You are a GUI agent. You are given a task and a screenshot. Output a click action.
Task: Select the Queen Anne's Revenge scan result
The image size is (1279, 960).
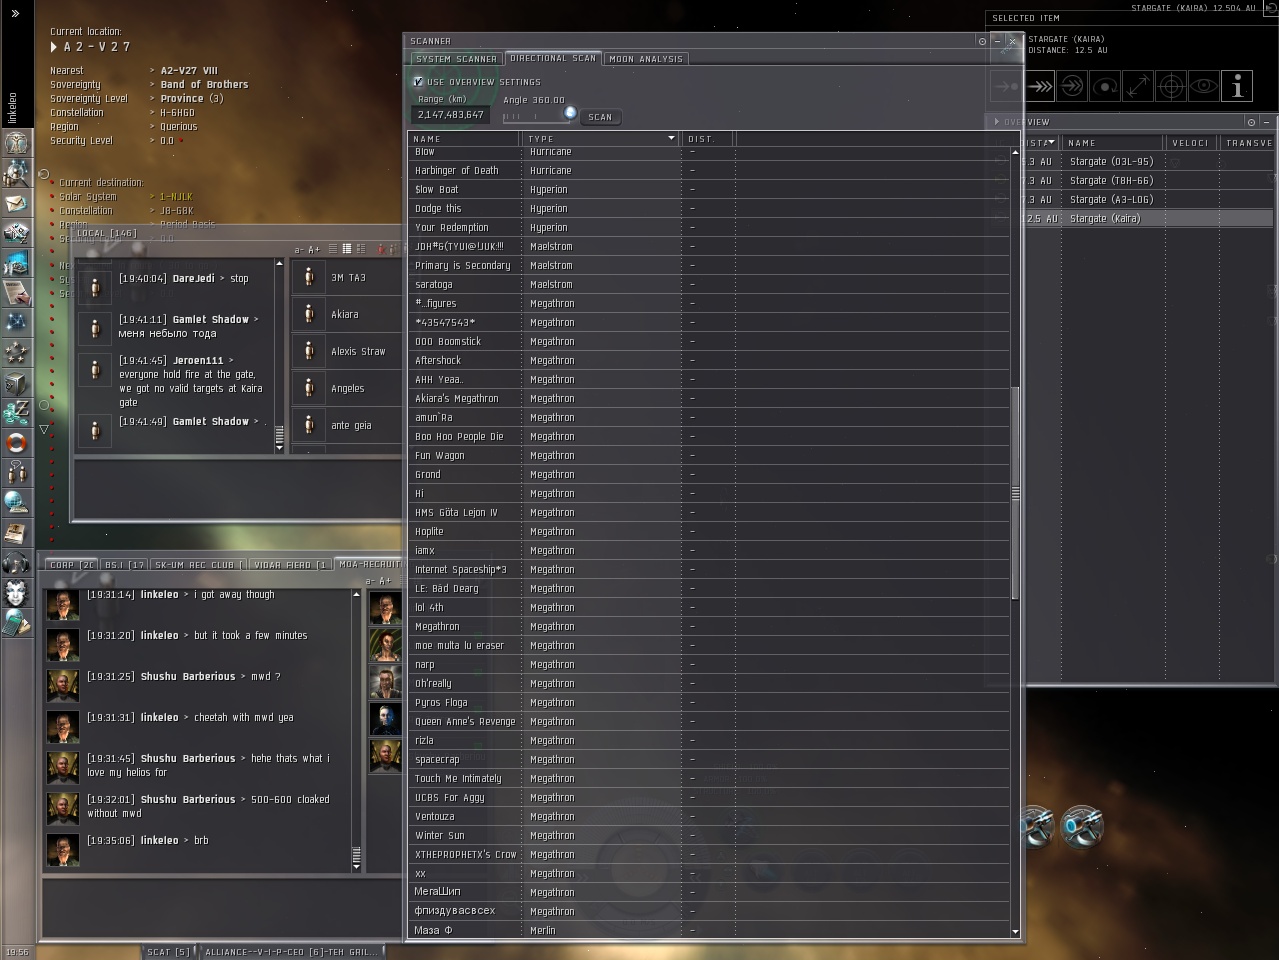709,721
